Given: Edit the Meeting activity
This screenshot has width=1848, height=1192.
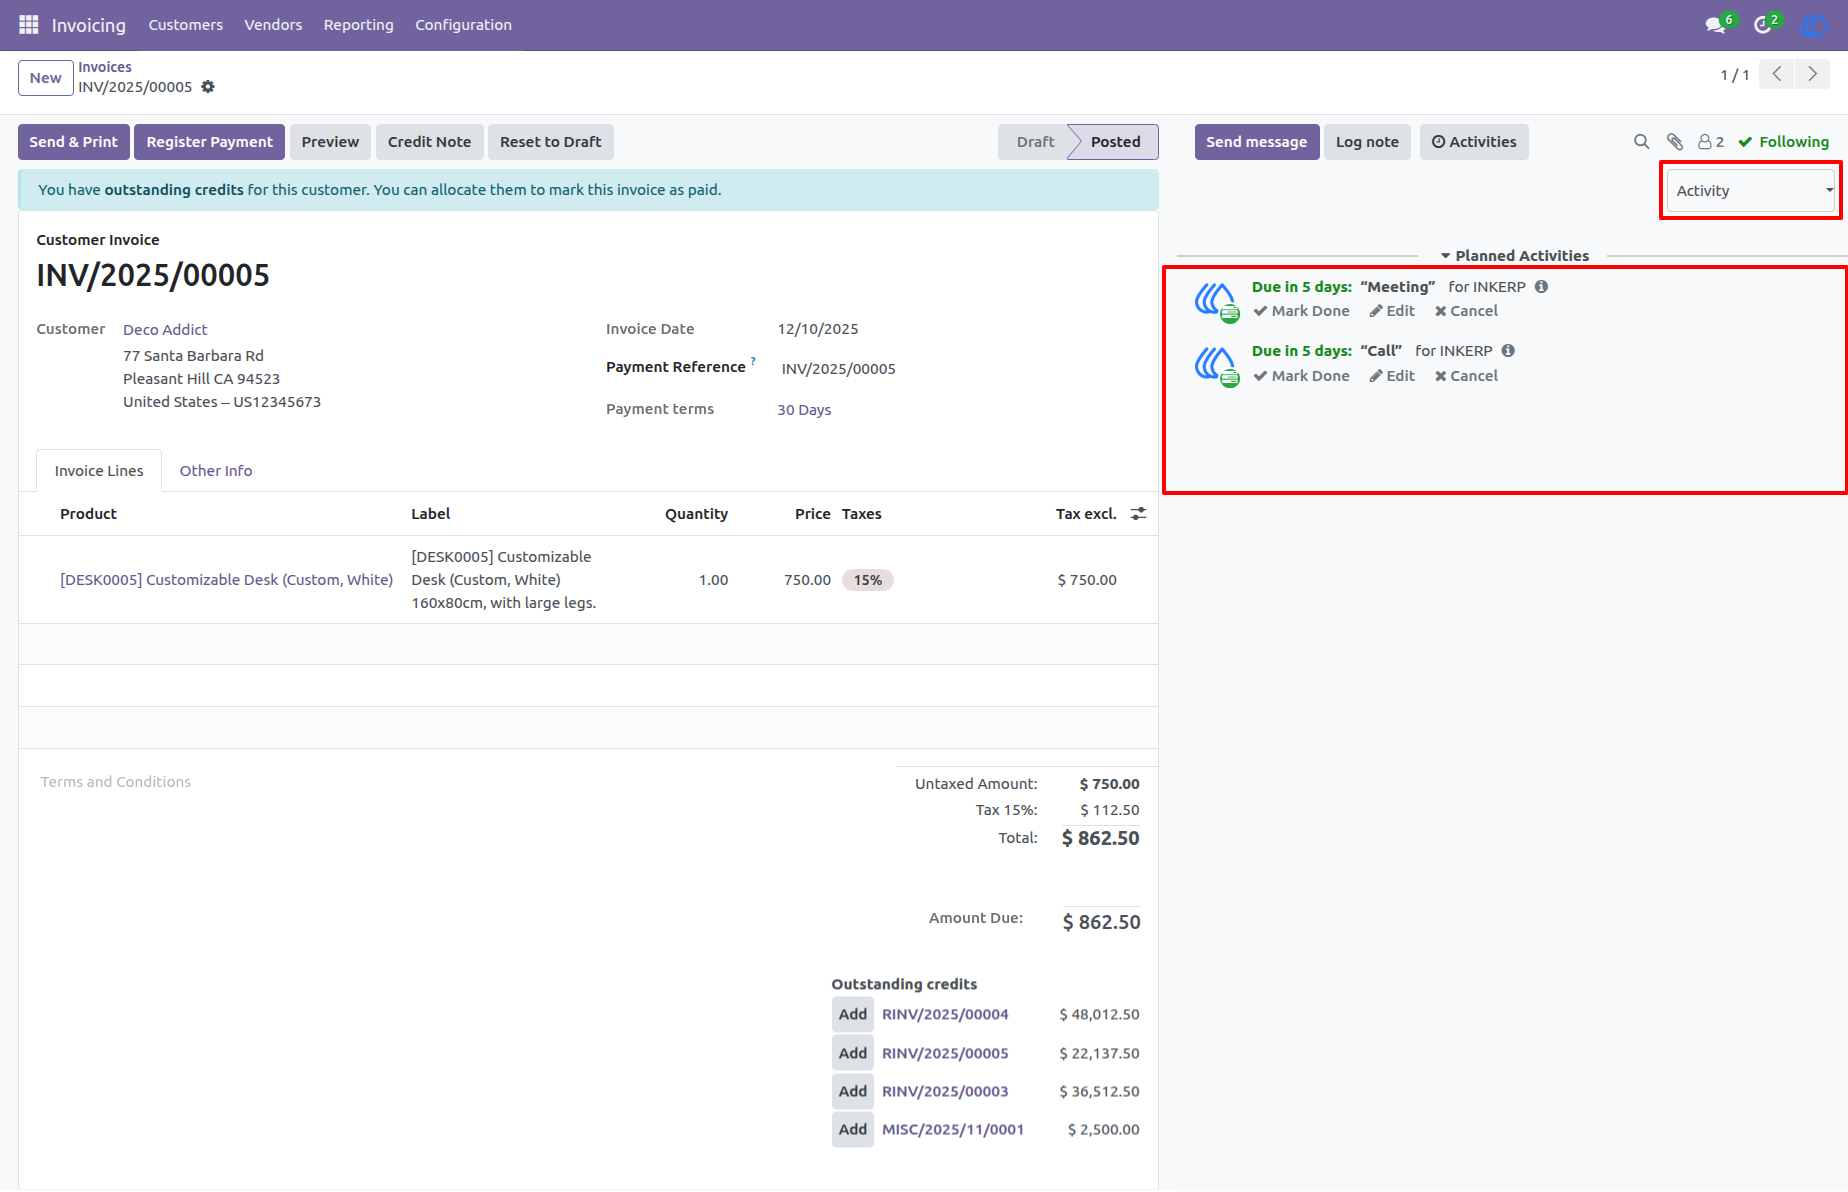Looking at the screenshot, I should (1392, 311).
